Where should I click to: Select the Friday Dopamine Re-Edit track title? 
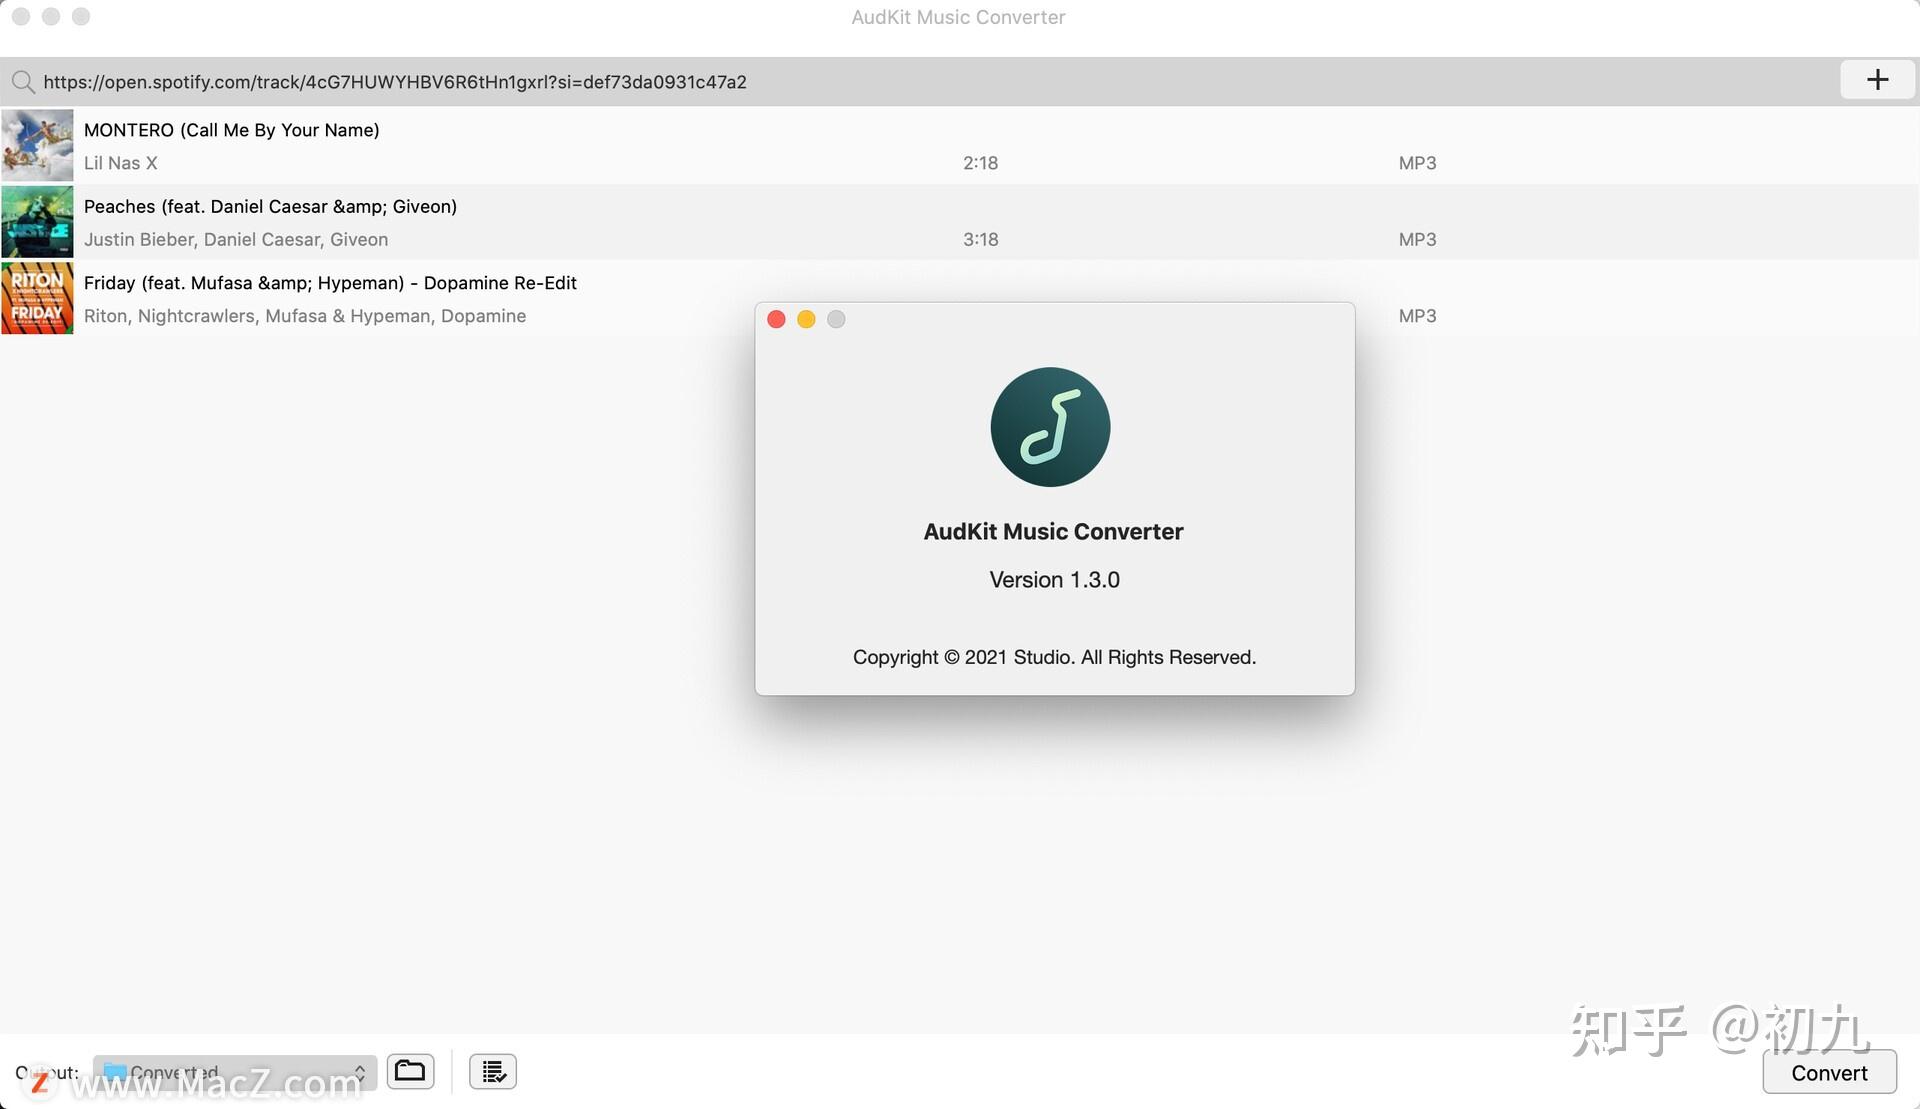(x=330, y=283)
